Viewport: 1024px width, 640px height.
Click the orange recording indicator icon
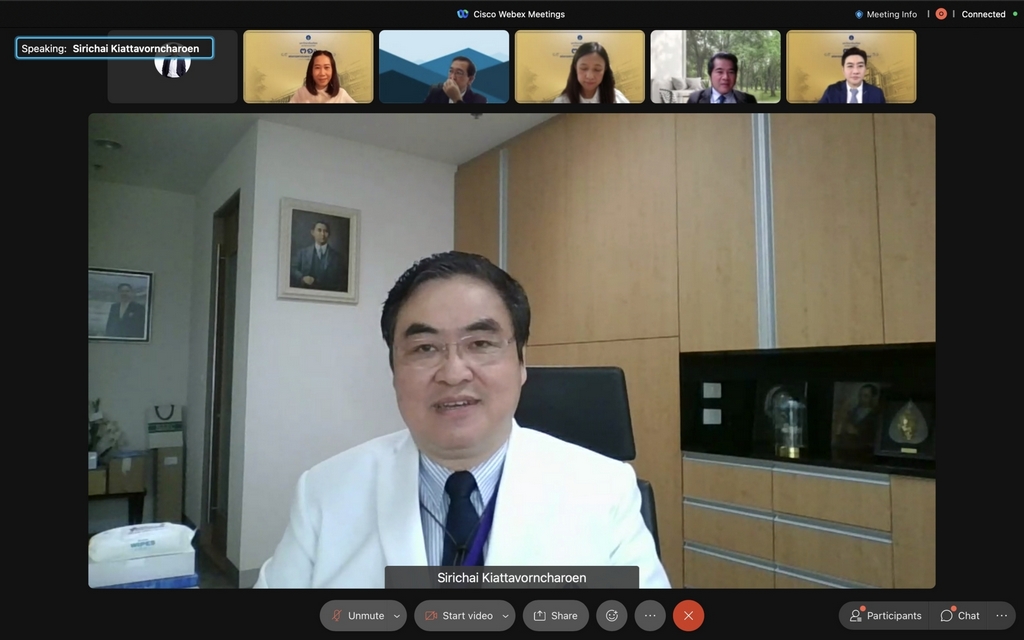[941, 14]
